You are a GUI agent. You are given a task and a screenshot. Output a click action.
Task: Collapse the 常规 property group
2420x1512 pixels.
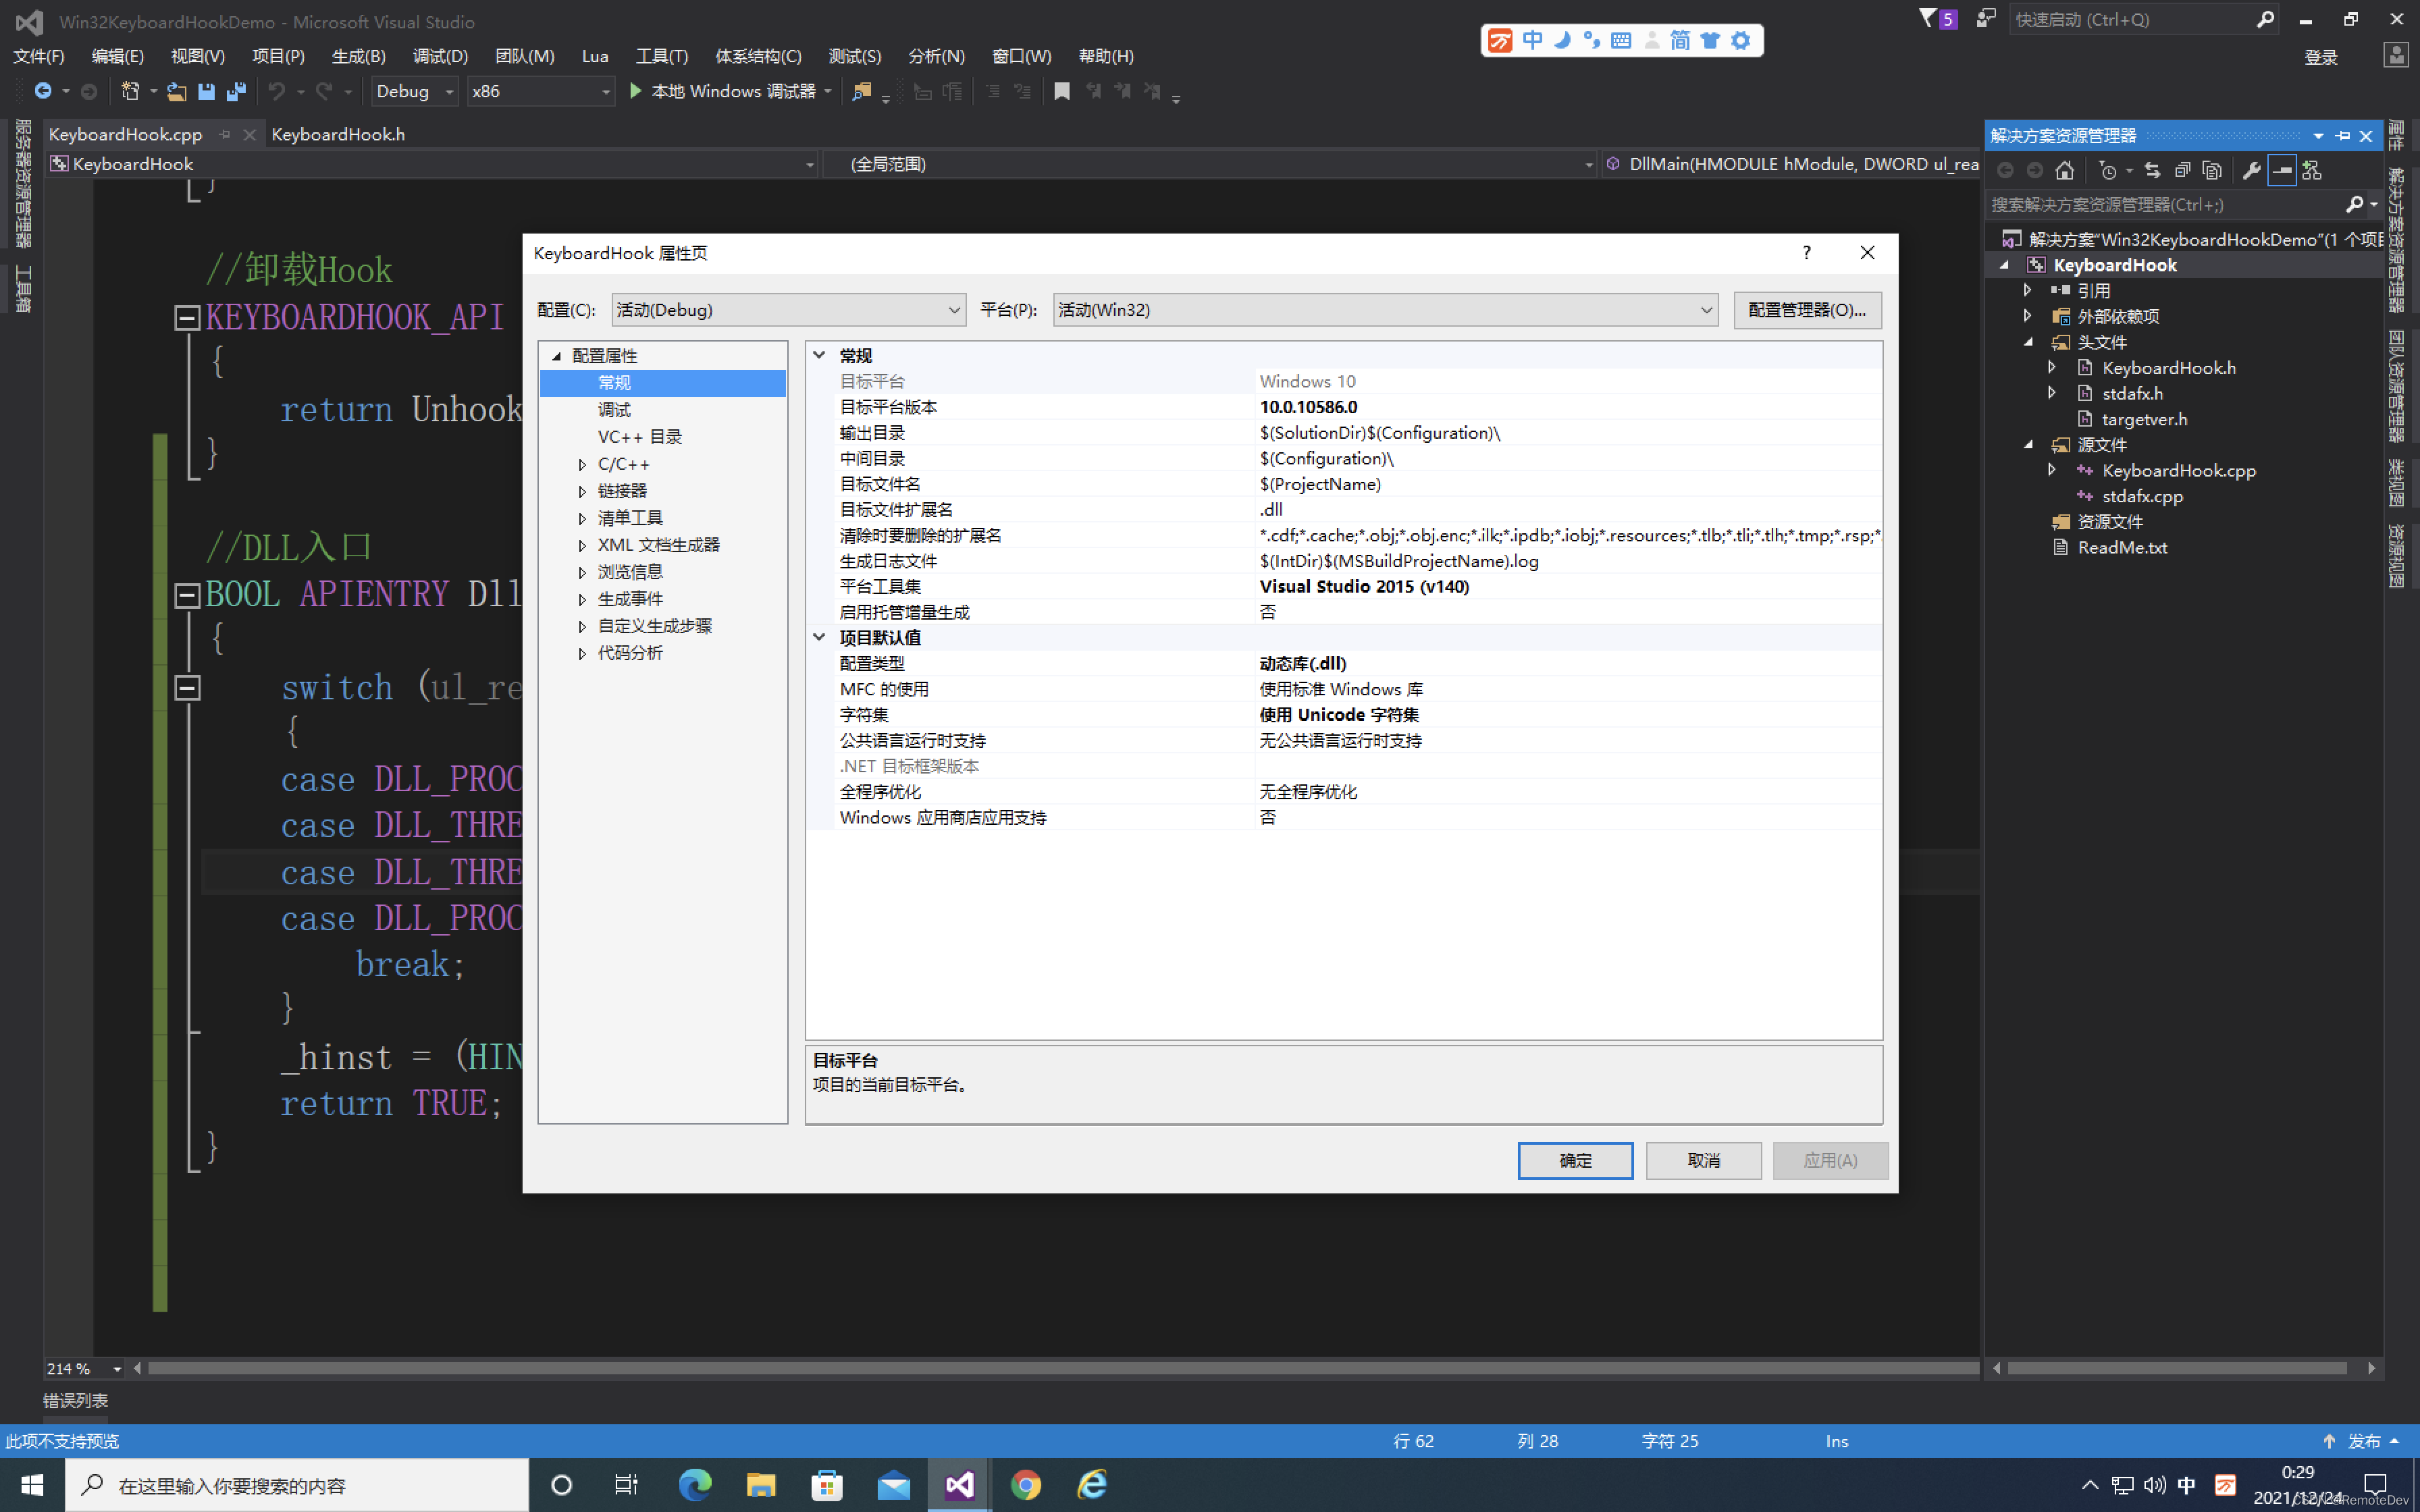tap(819, 355)
